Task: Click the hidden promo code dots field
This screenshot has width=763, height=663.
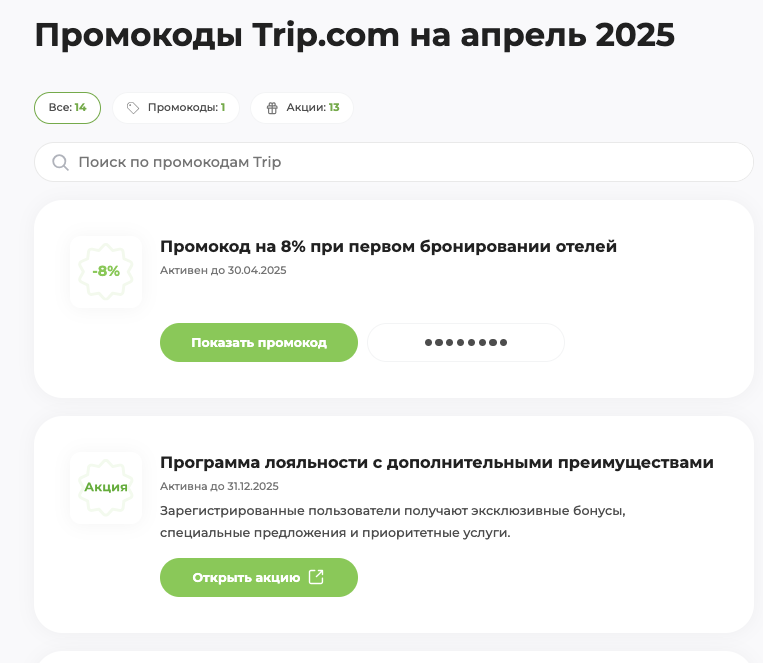Action: tap(466, 342)
